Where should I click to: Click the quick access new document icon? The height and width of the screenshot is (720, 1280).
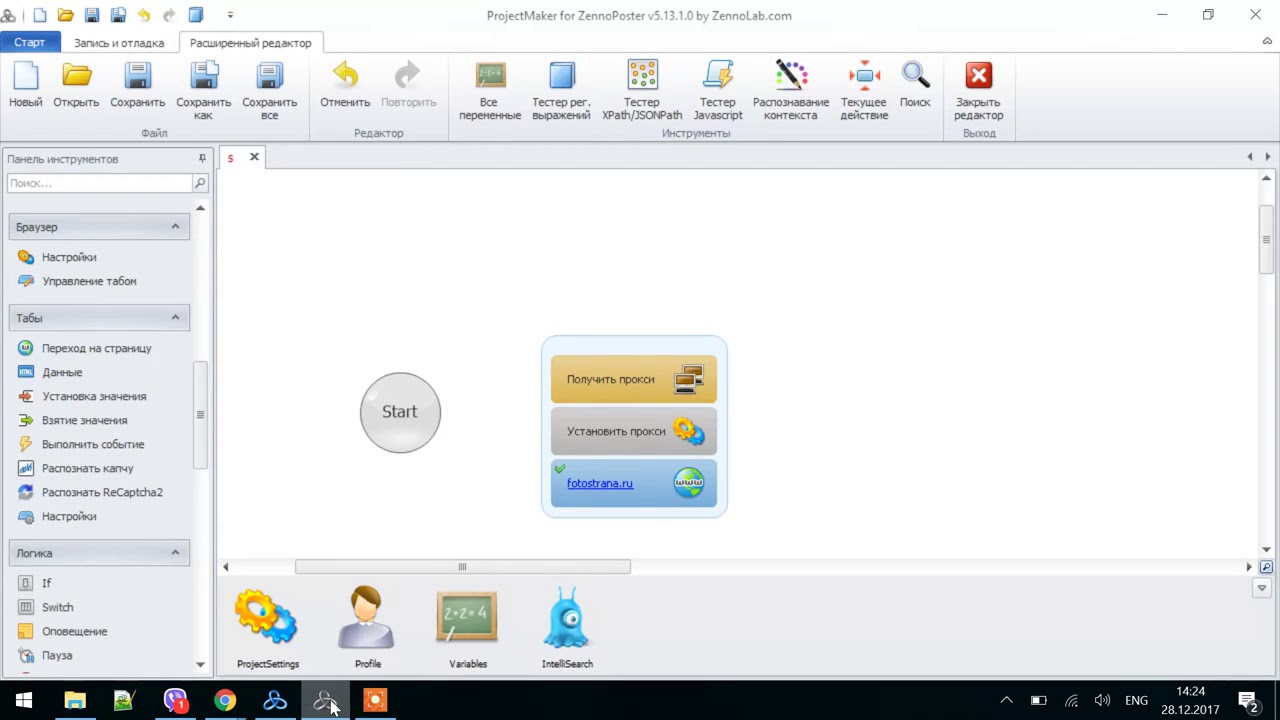40,15
